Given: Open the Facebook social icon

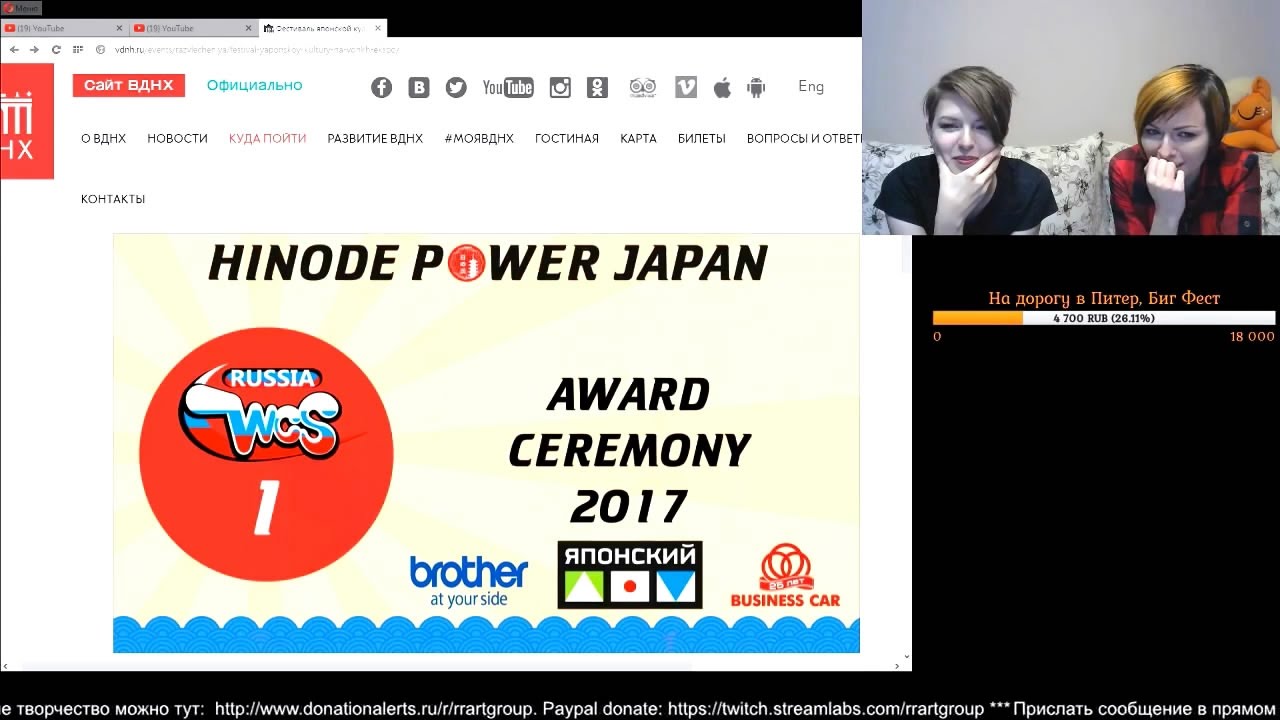Looking at the screenshot, I should pyautogui.click(x=381, y=87).
